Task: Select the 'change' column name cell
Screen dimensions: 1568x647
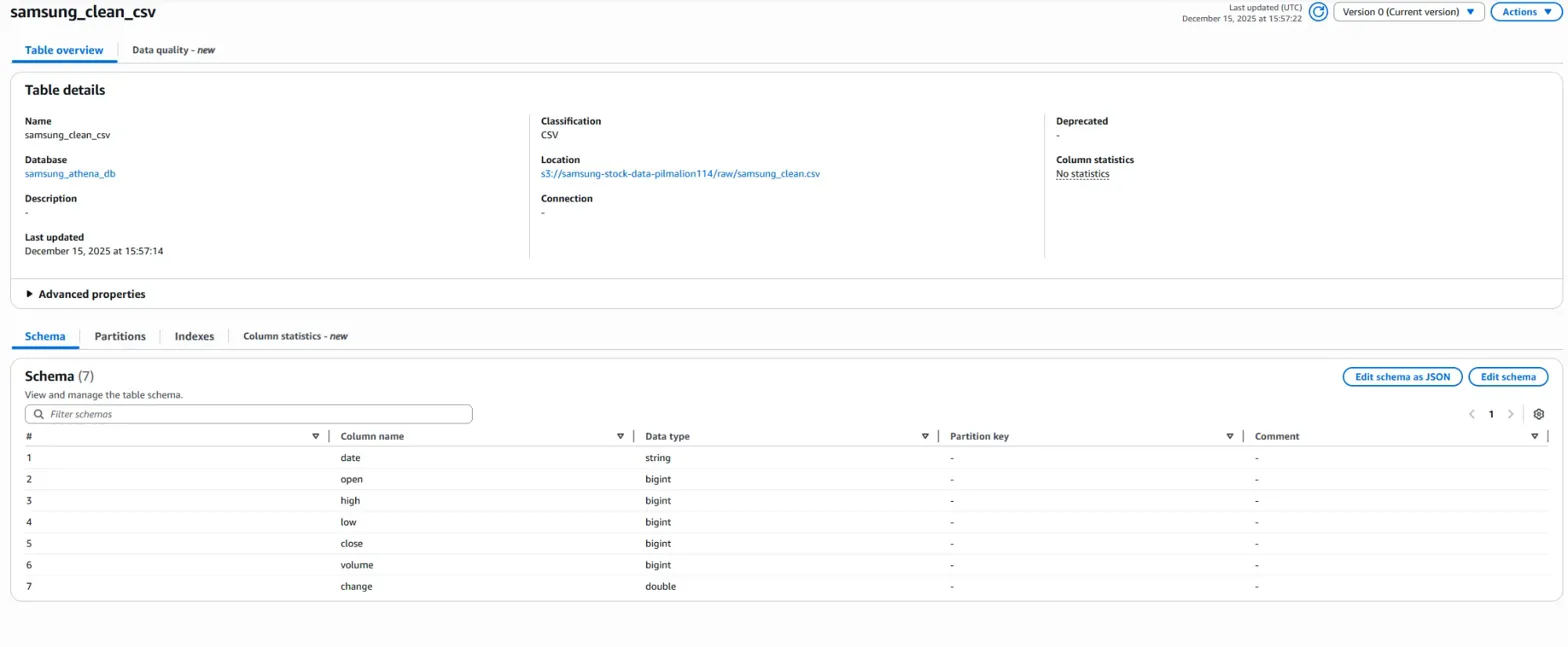Action: (x=357, y=586)
